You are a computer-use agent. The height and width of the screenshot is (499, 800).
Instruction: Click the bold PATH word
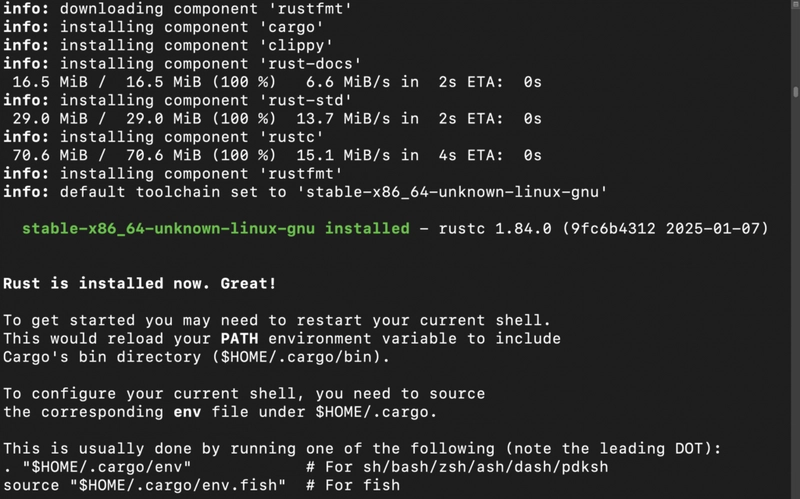click(x=239, y=338)
